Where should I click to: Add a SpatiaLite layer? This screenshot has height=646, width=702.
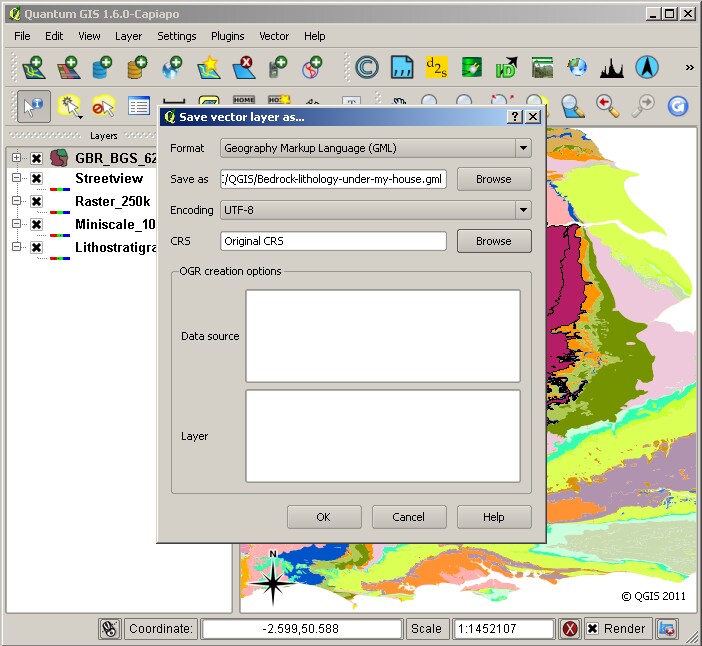(x=137, y=68)
